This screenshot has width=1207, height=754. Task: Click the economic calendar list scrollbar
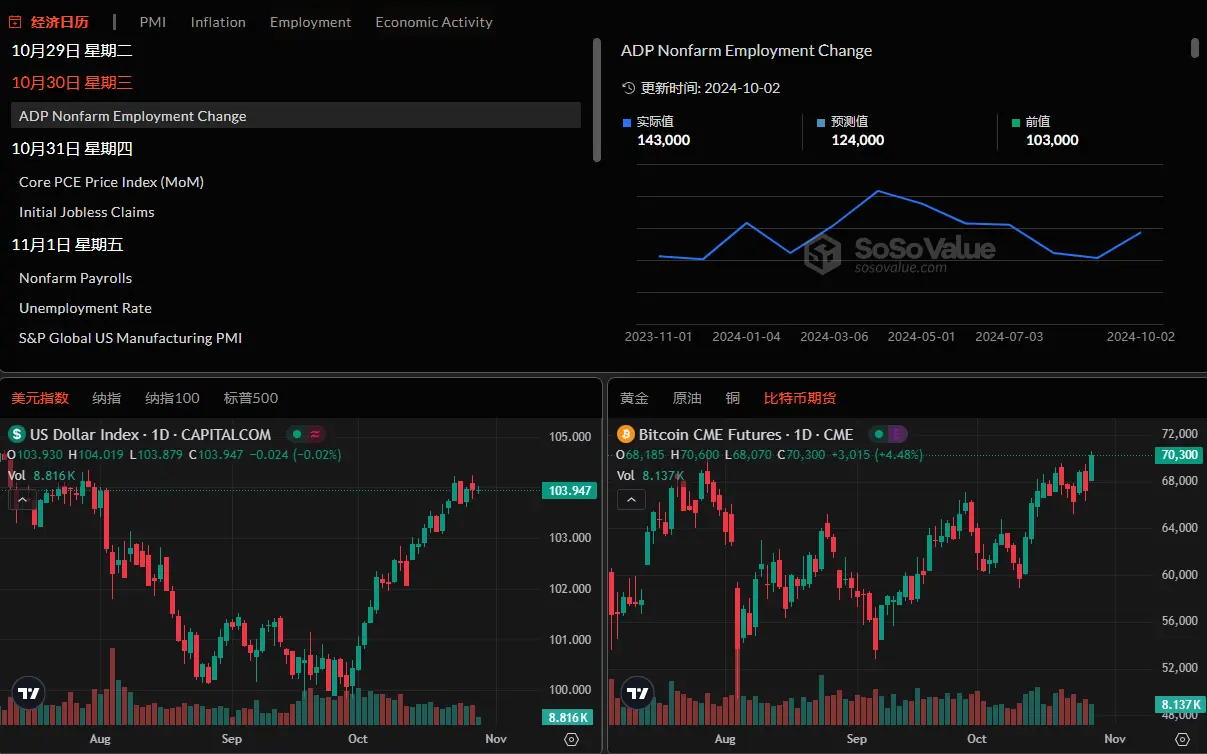click(597, 100)
